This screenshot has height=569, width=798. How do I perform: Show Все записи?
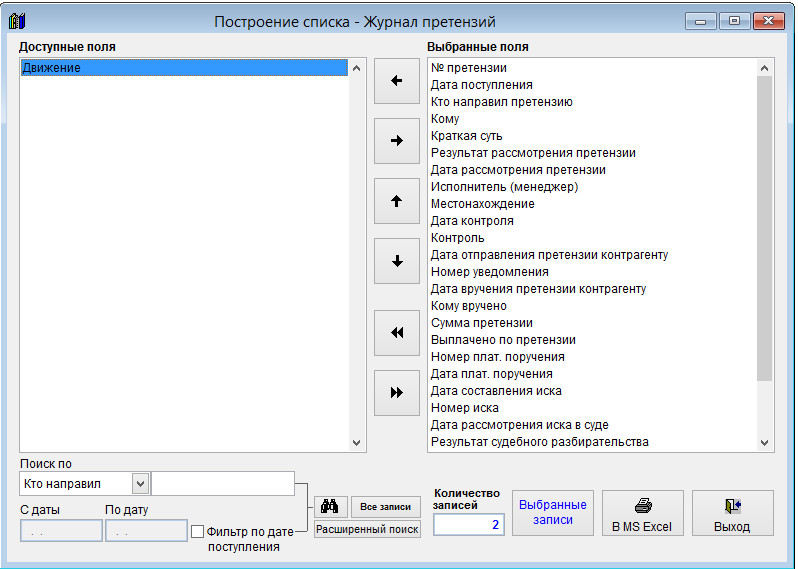pyautogui.click(x=385, y=506)
